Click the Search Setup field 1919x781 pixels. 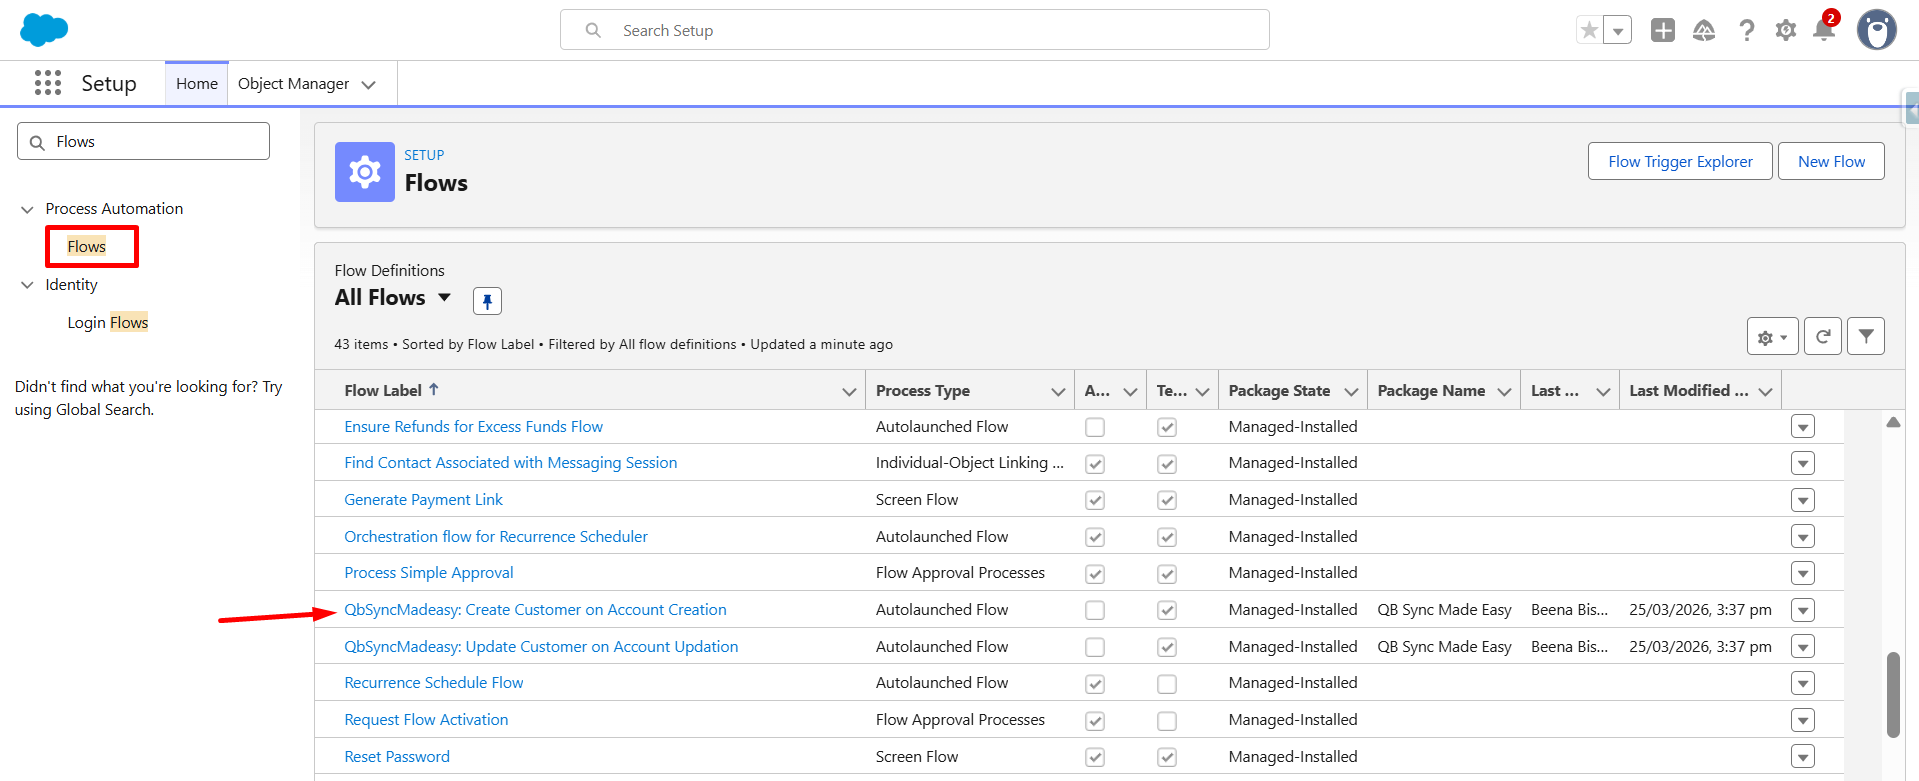(914, 30)
